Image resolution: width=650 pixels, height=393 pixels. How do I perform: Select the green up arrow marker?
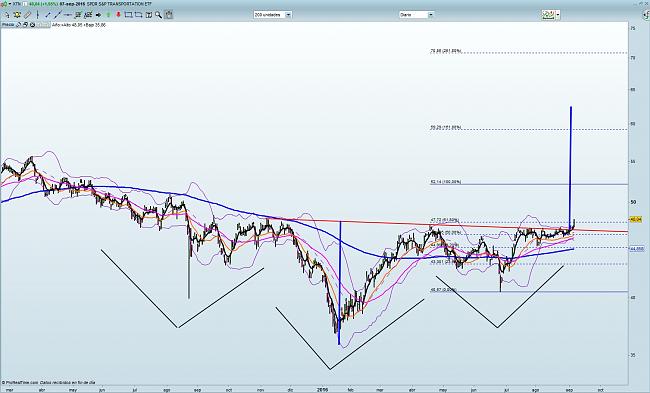108,15
